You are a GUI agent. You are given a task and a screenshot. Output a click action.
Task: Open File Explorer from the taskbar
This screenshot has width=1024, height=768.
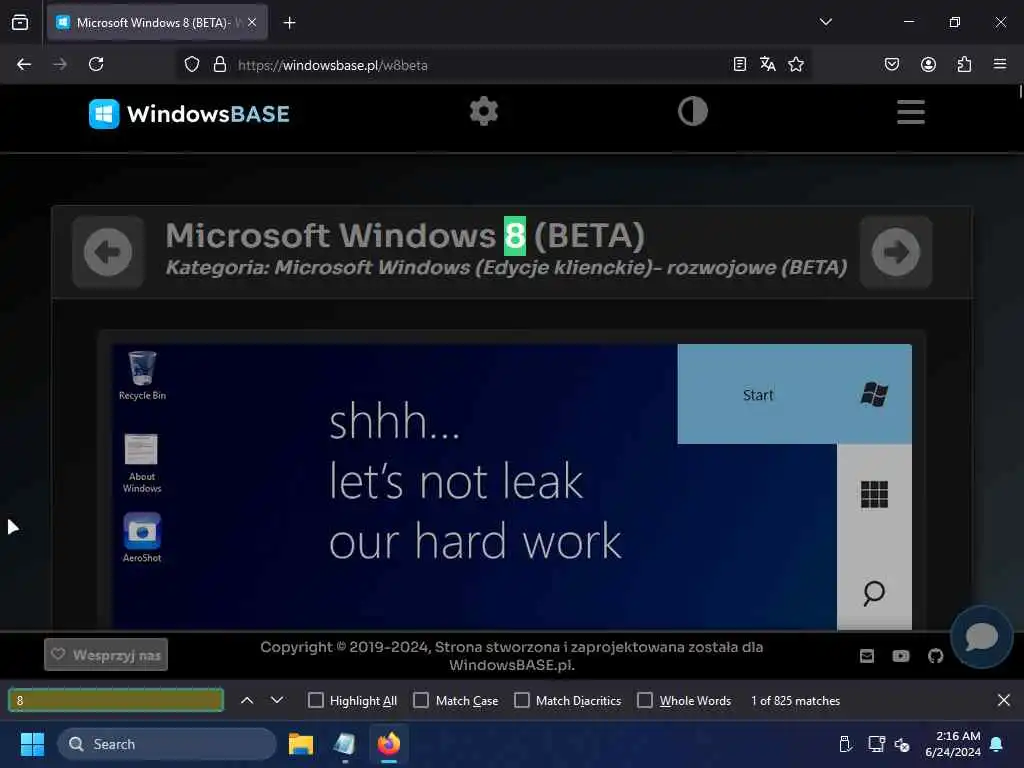[301, 744]
